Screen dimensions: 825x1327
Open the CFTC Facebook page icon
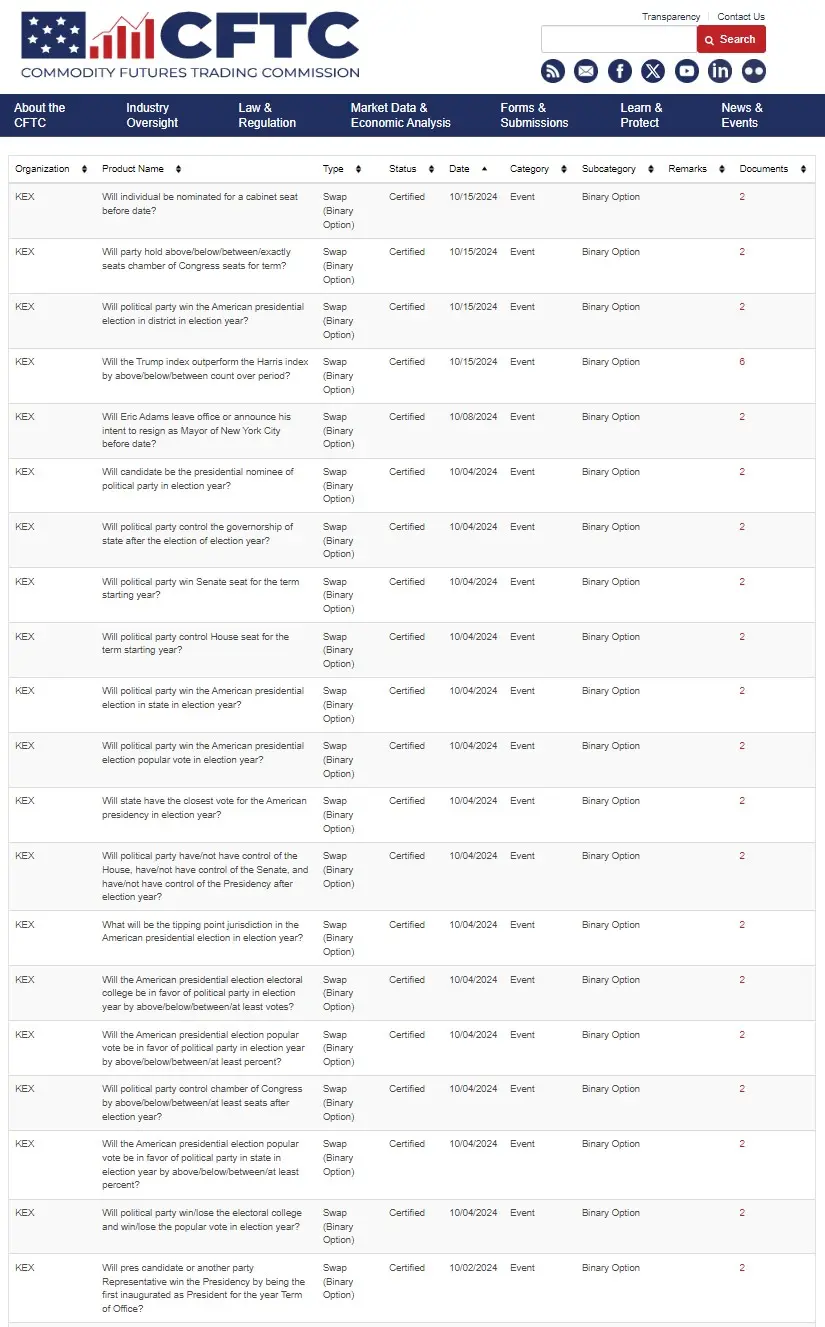[620, 71]
